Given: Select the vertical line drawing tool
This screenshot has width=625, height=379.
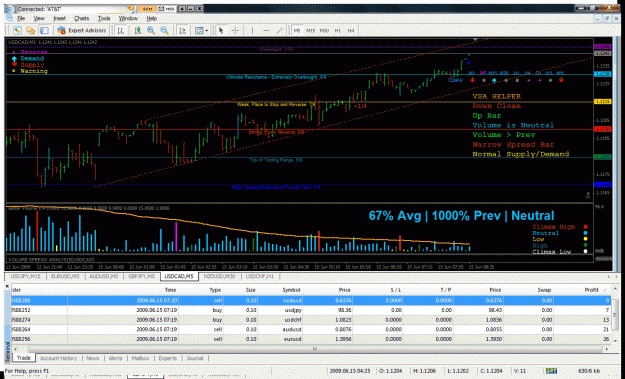Looking at the screenshot, I should coord(252,30).
